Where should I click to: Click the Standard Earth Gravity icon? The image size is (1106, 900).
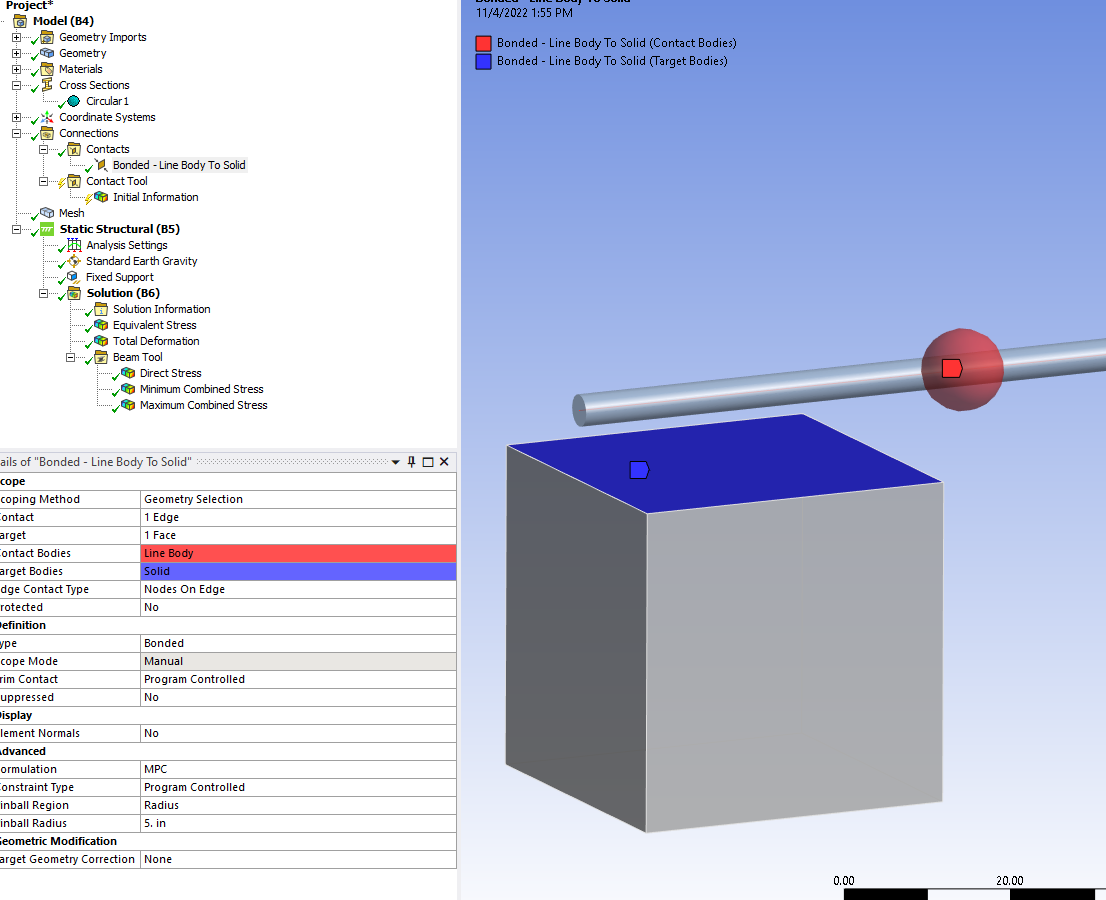point(74,261)
